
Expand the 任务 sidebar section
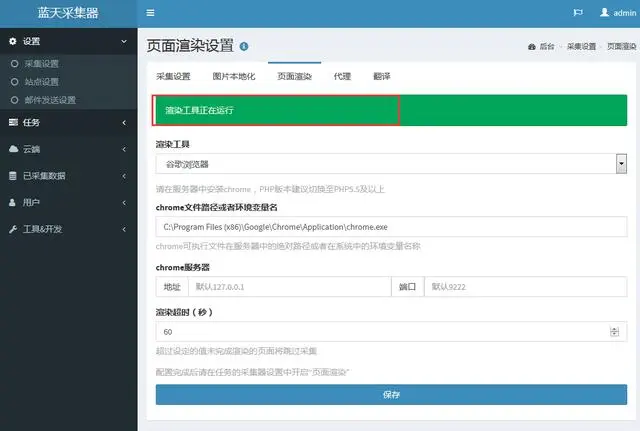tap(124, 122)
